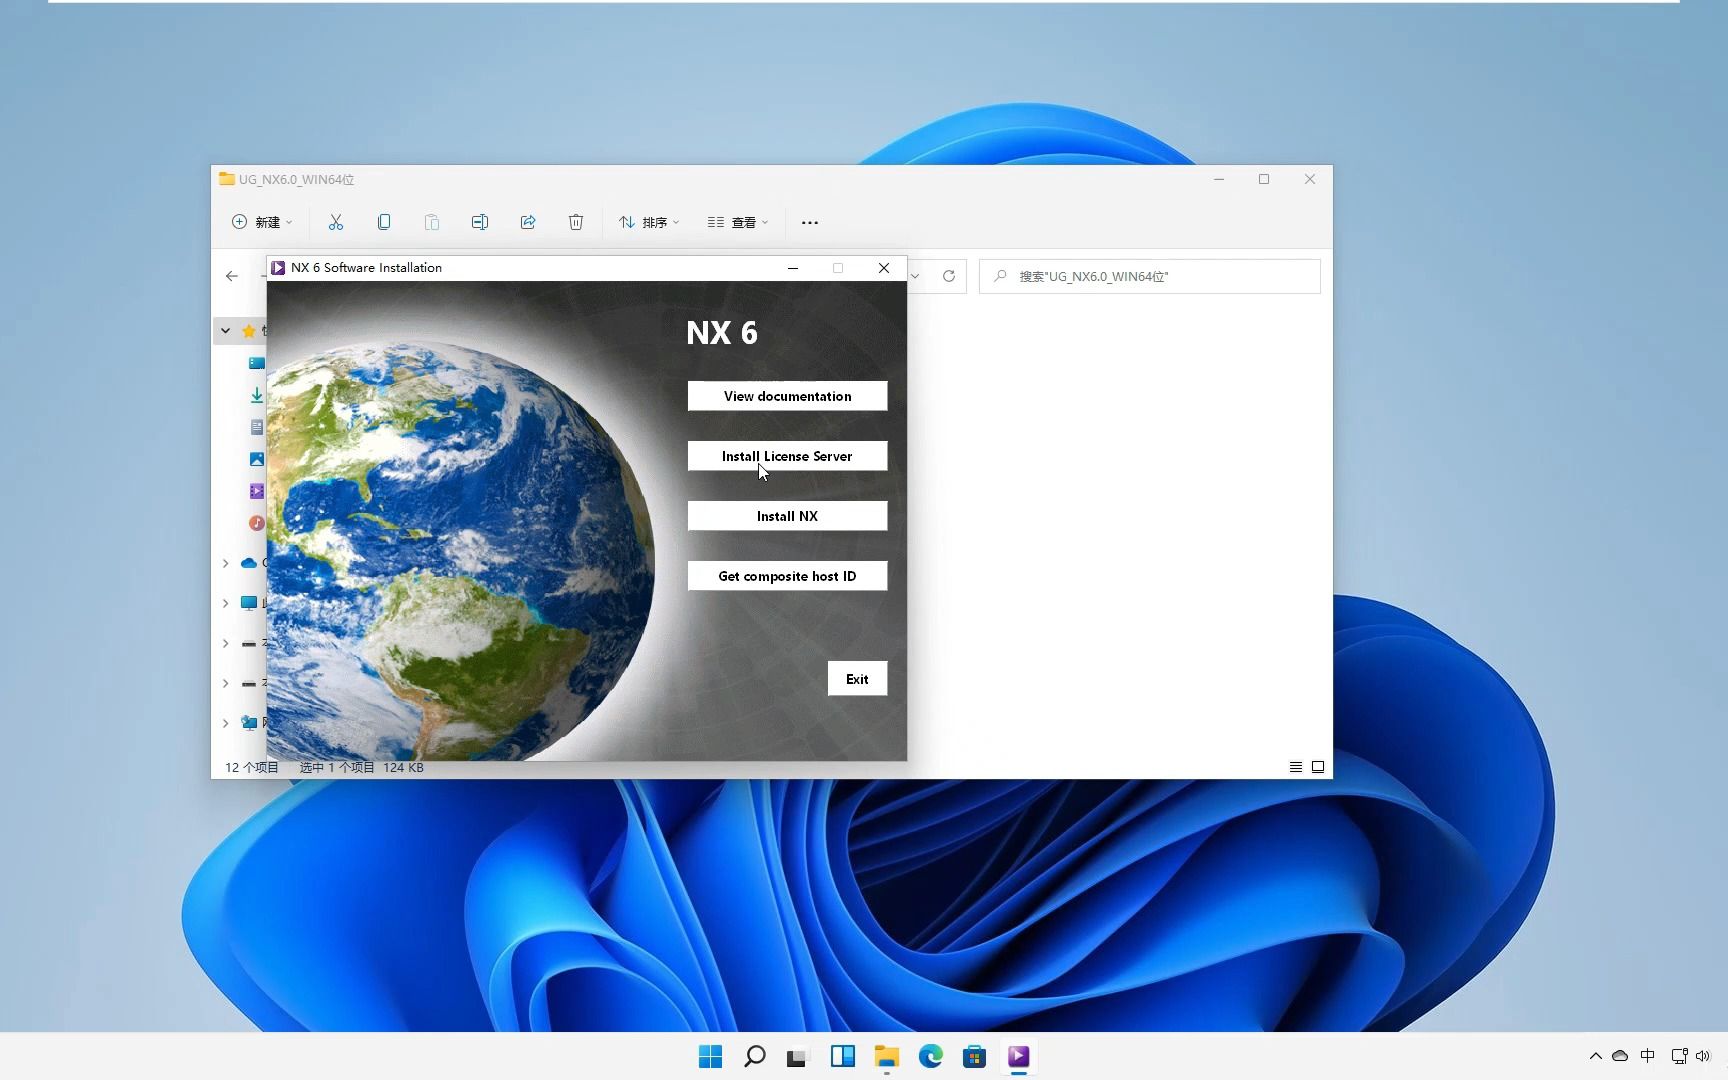Click the Copy icon in Explorer toolbar
1728x1080 pixels.
click(384, 222)
